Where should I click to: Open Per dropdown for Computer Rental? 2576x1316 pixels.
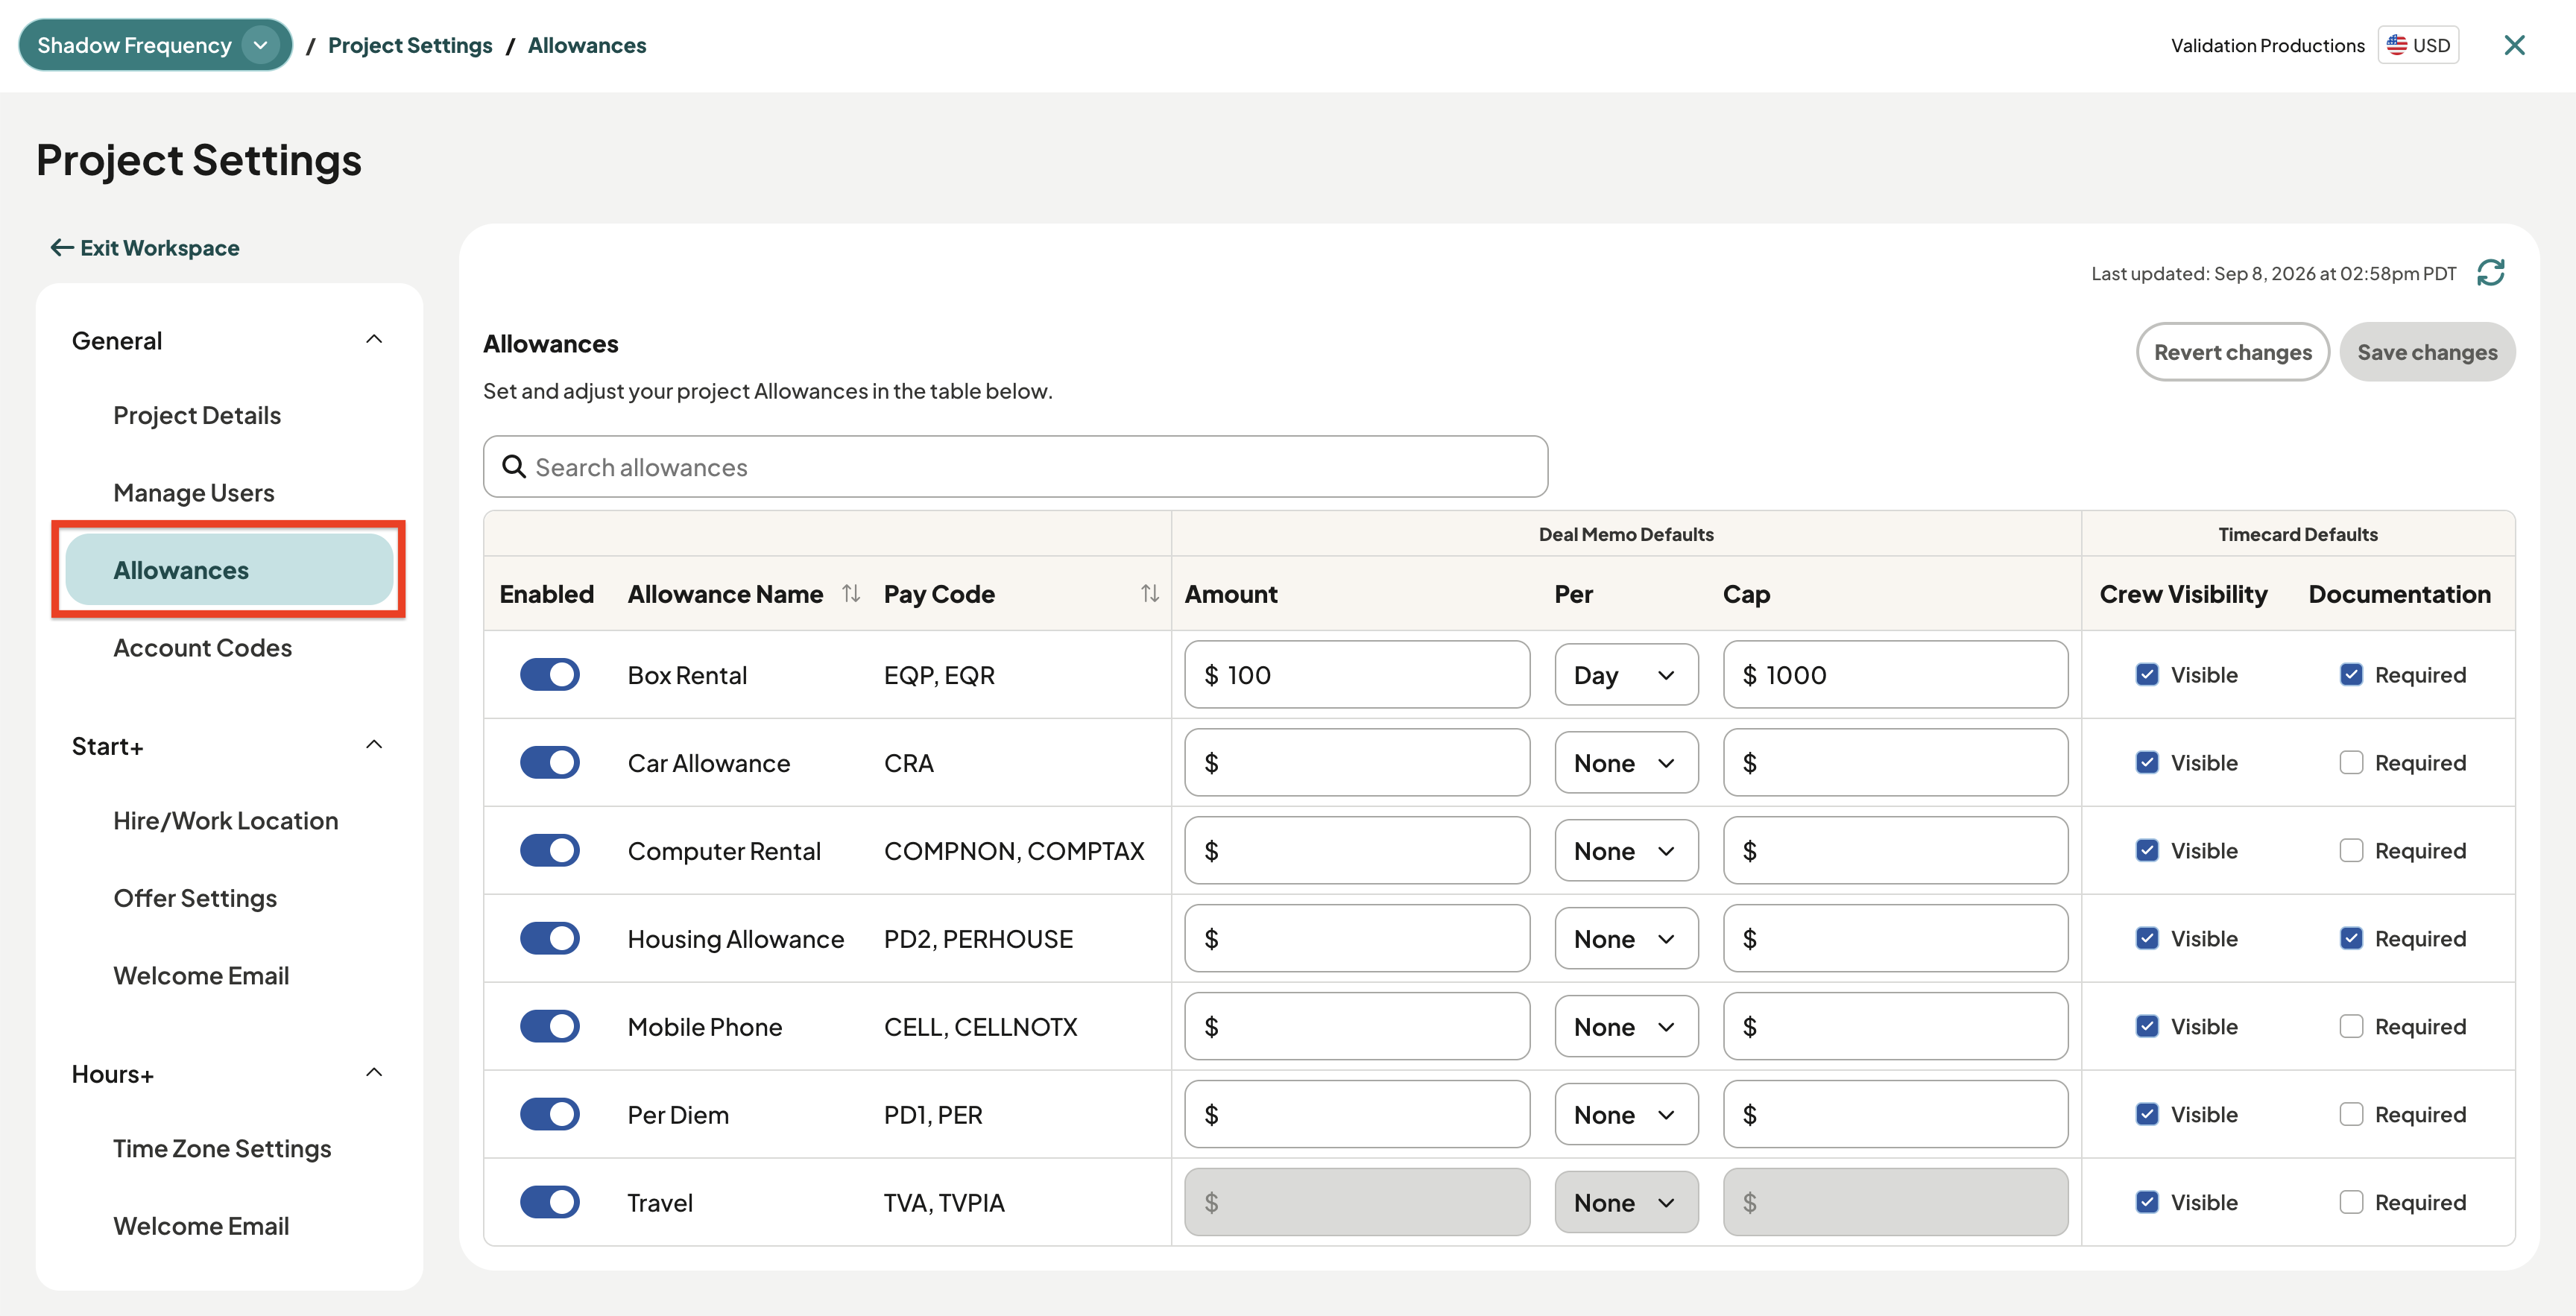tap(1626, 851)
